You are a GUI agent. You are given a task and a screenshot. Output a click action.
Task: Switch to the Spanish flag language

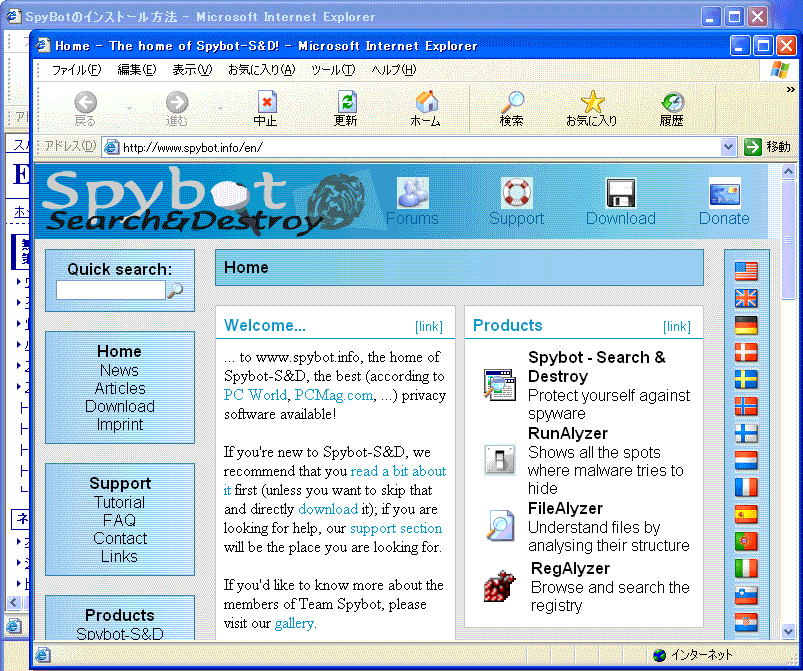coord(746,514)
